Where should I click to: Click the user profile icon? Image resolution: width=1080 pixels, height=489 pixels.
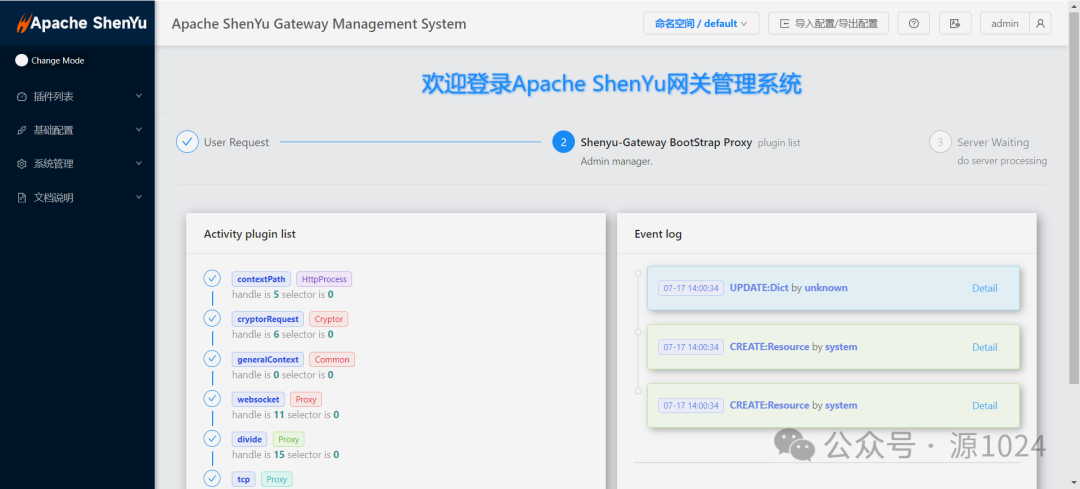pyautogui.click(x=1041, y=23)
